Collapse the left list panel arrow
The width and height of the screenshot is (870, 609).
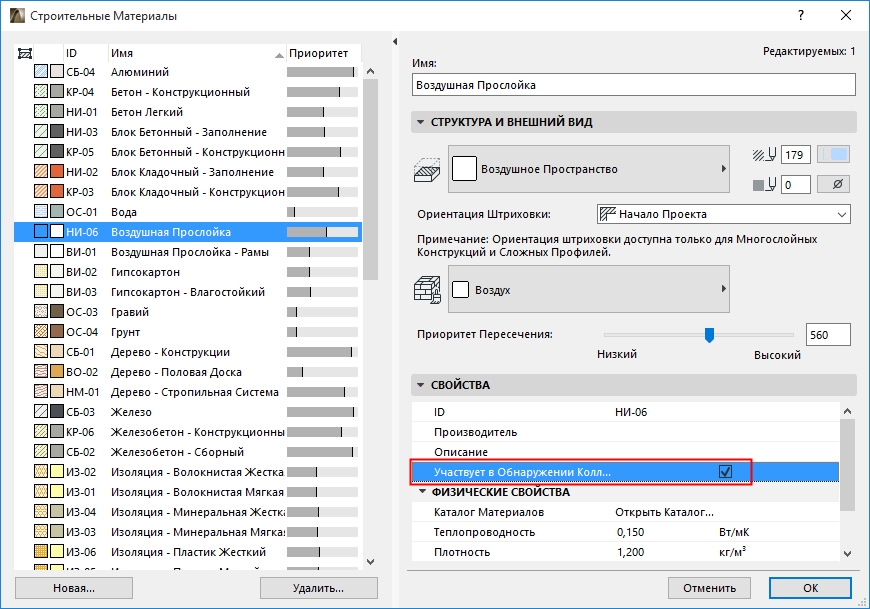tap(395, 42)
